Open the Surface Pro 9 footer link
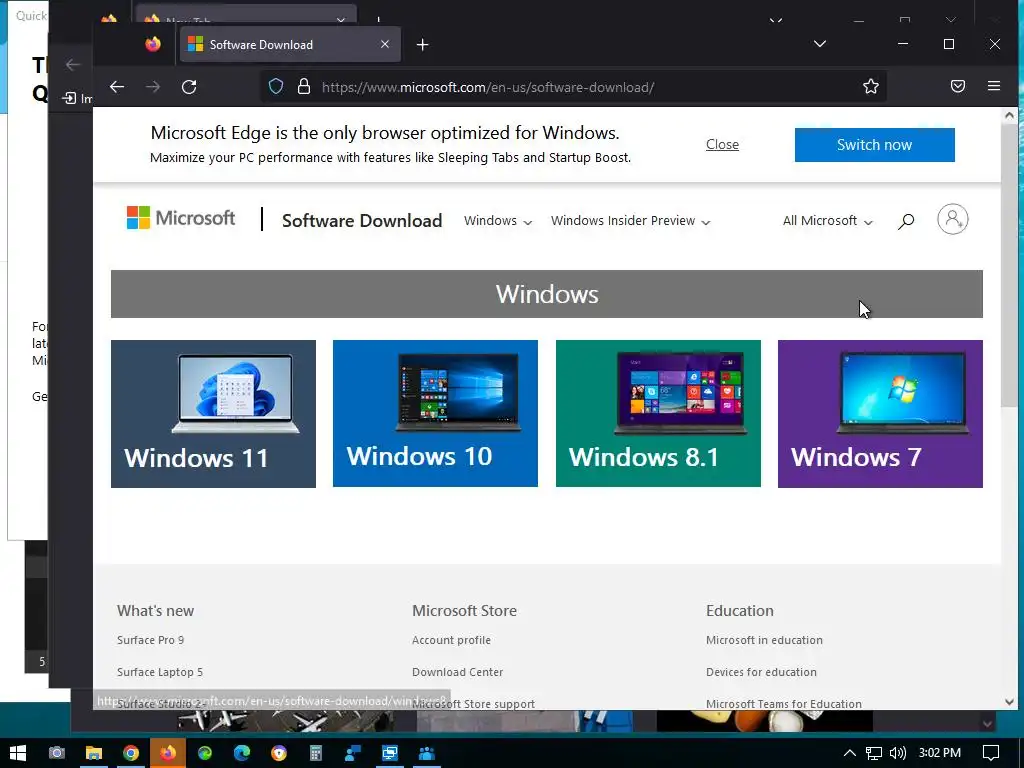 point(151,640)
